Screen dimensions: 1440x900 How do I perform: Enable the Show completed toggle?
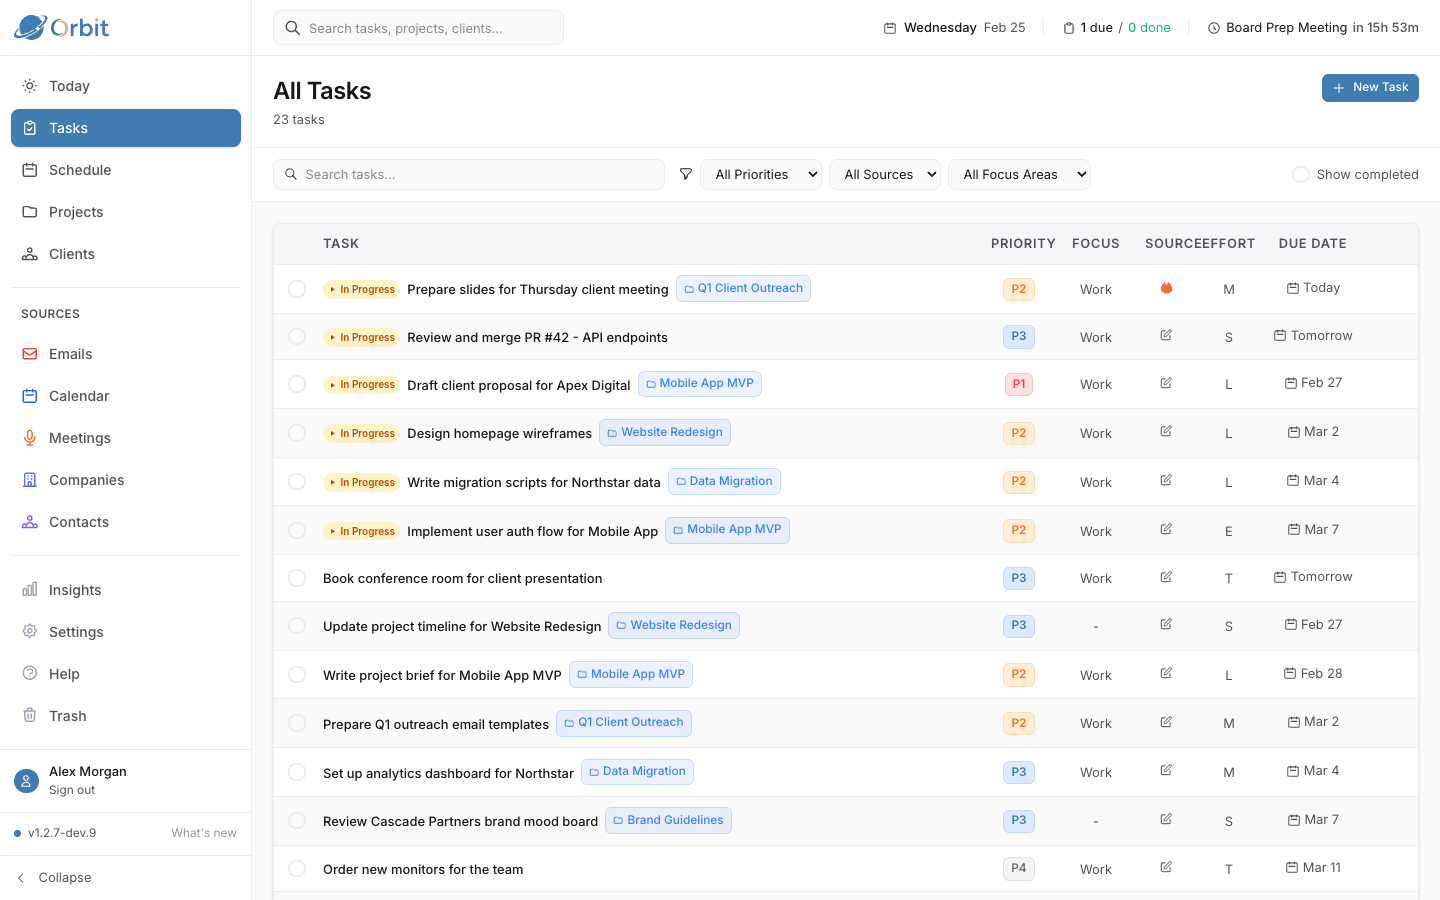1301,174
